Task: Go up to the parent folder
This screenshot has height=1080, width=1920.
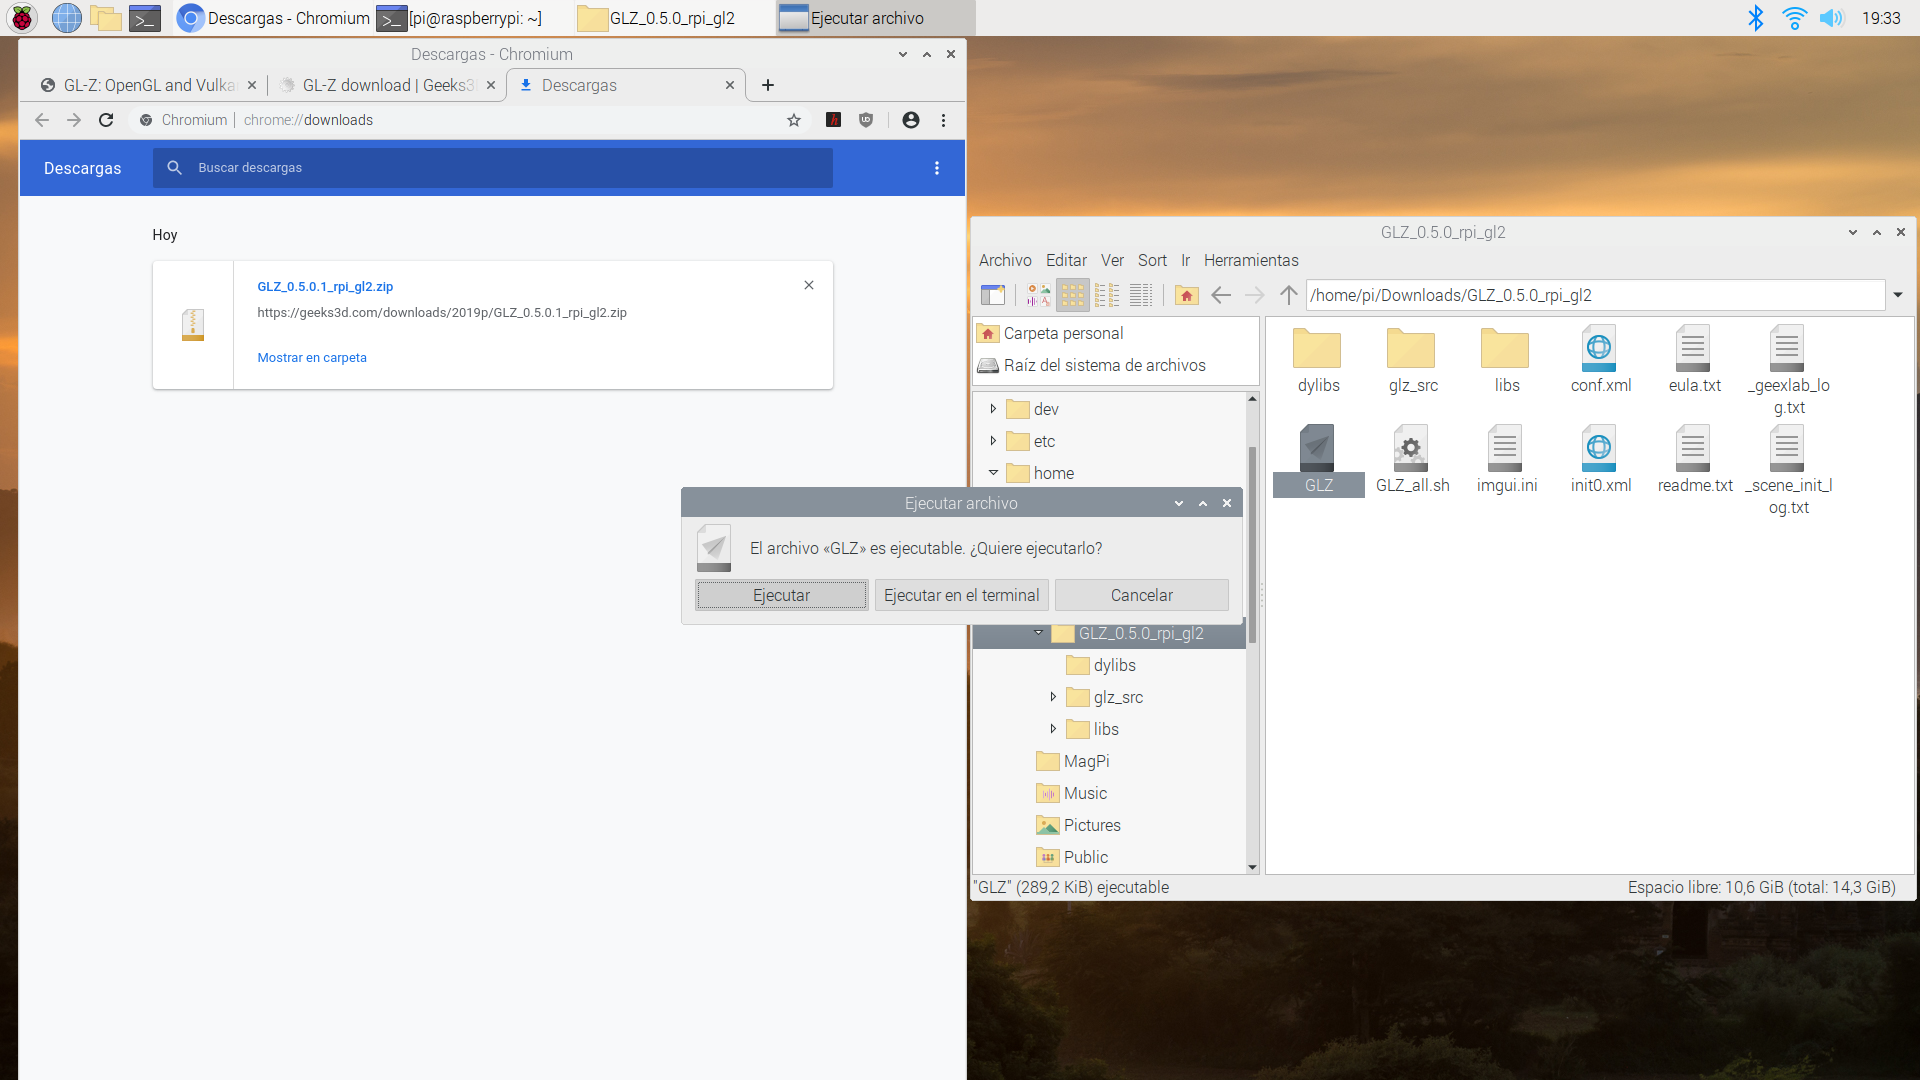Action: [1289, 295]
